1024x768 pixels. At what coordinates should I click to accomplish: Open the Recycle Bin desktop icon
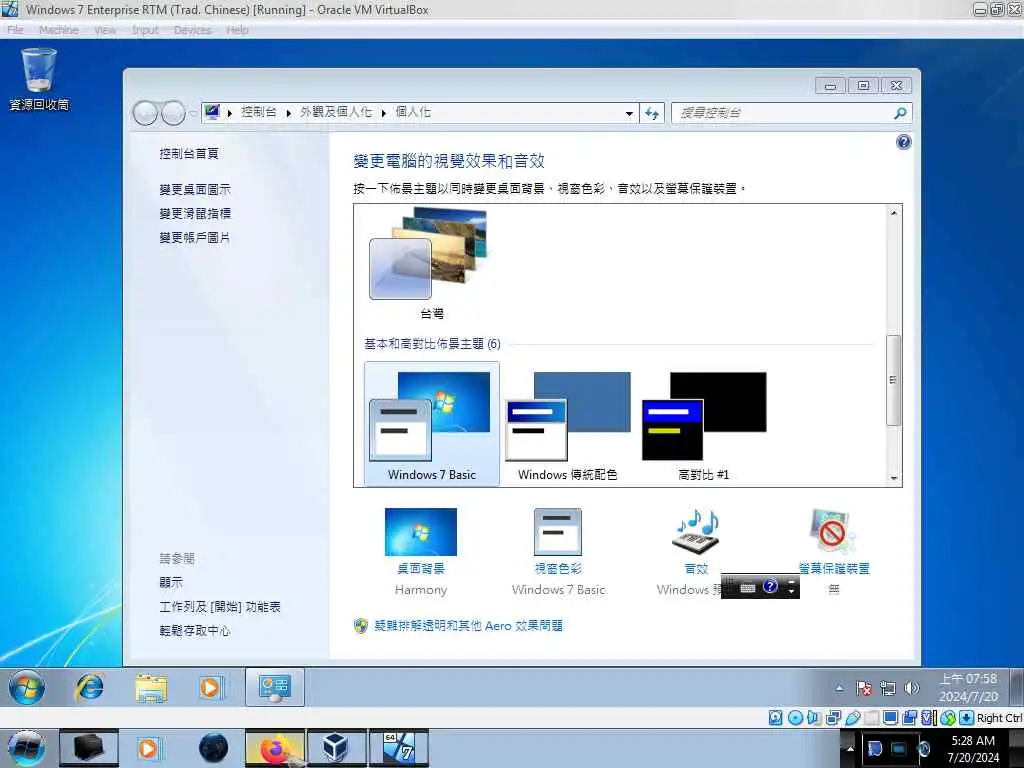point(39,79)
